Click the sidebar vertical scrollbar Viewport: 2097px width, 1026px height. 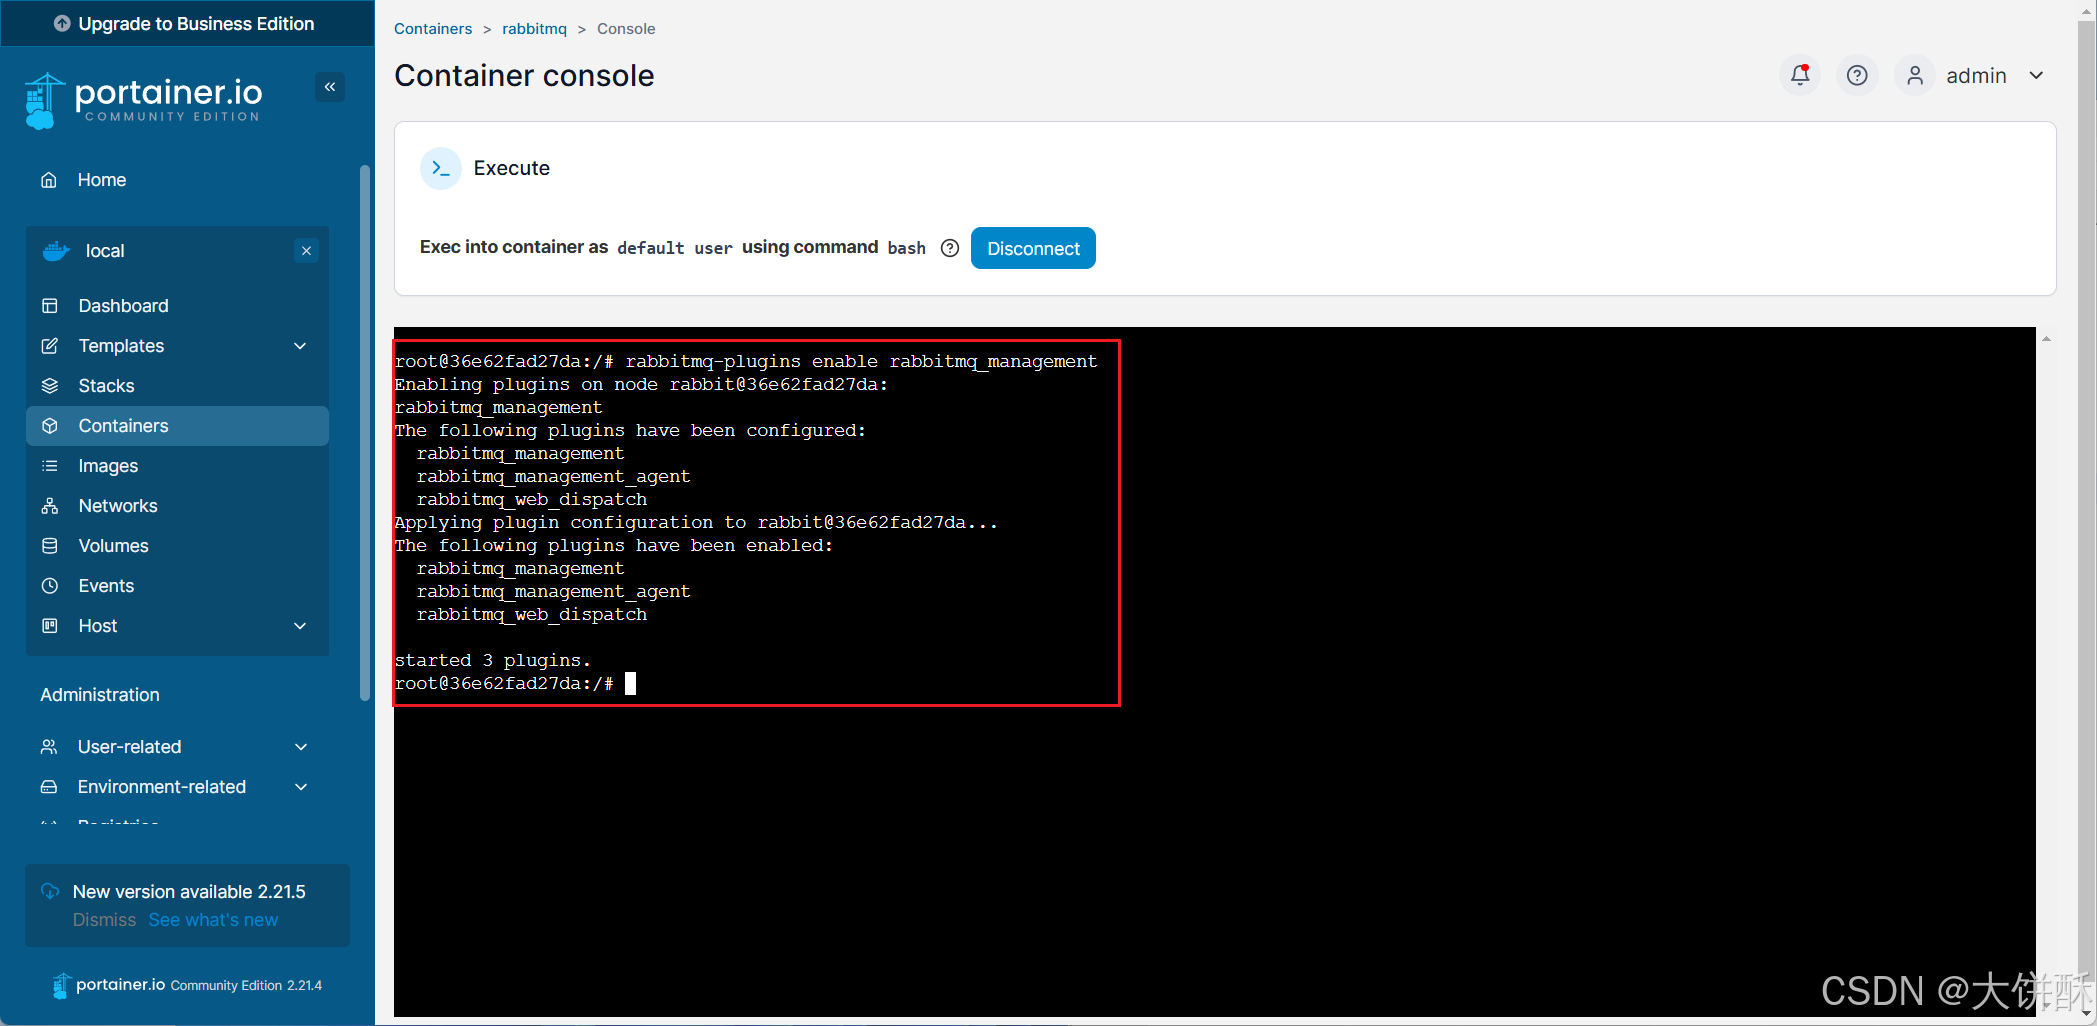click(365, 433)
